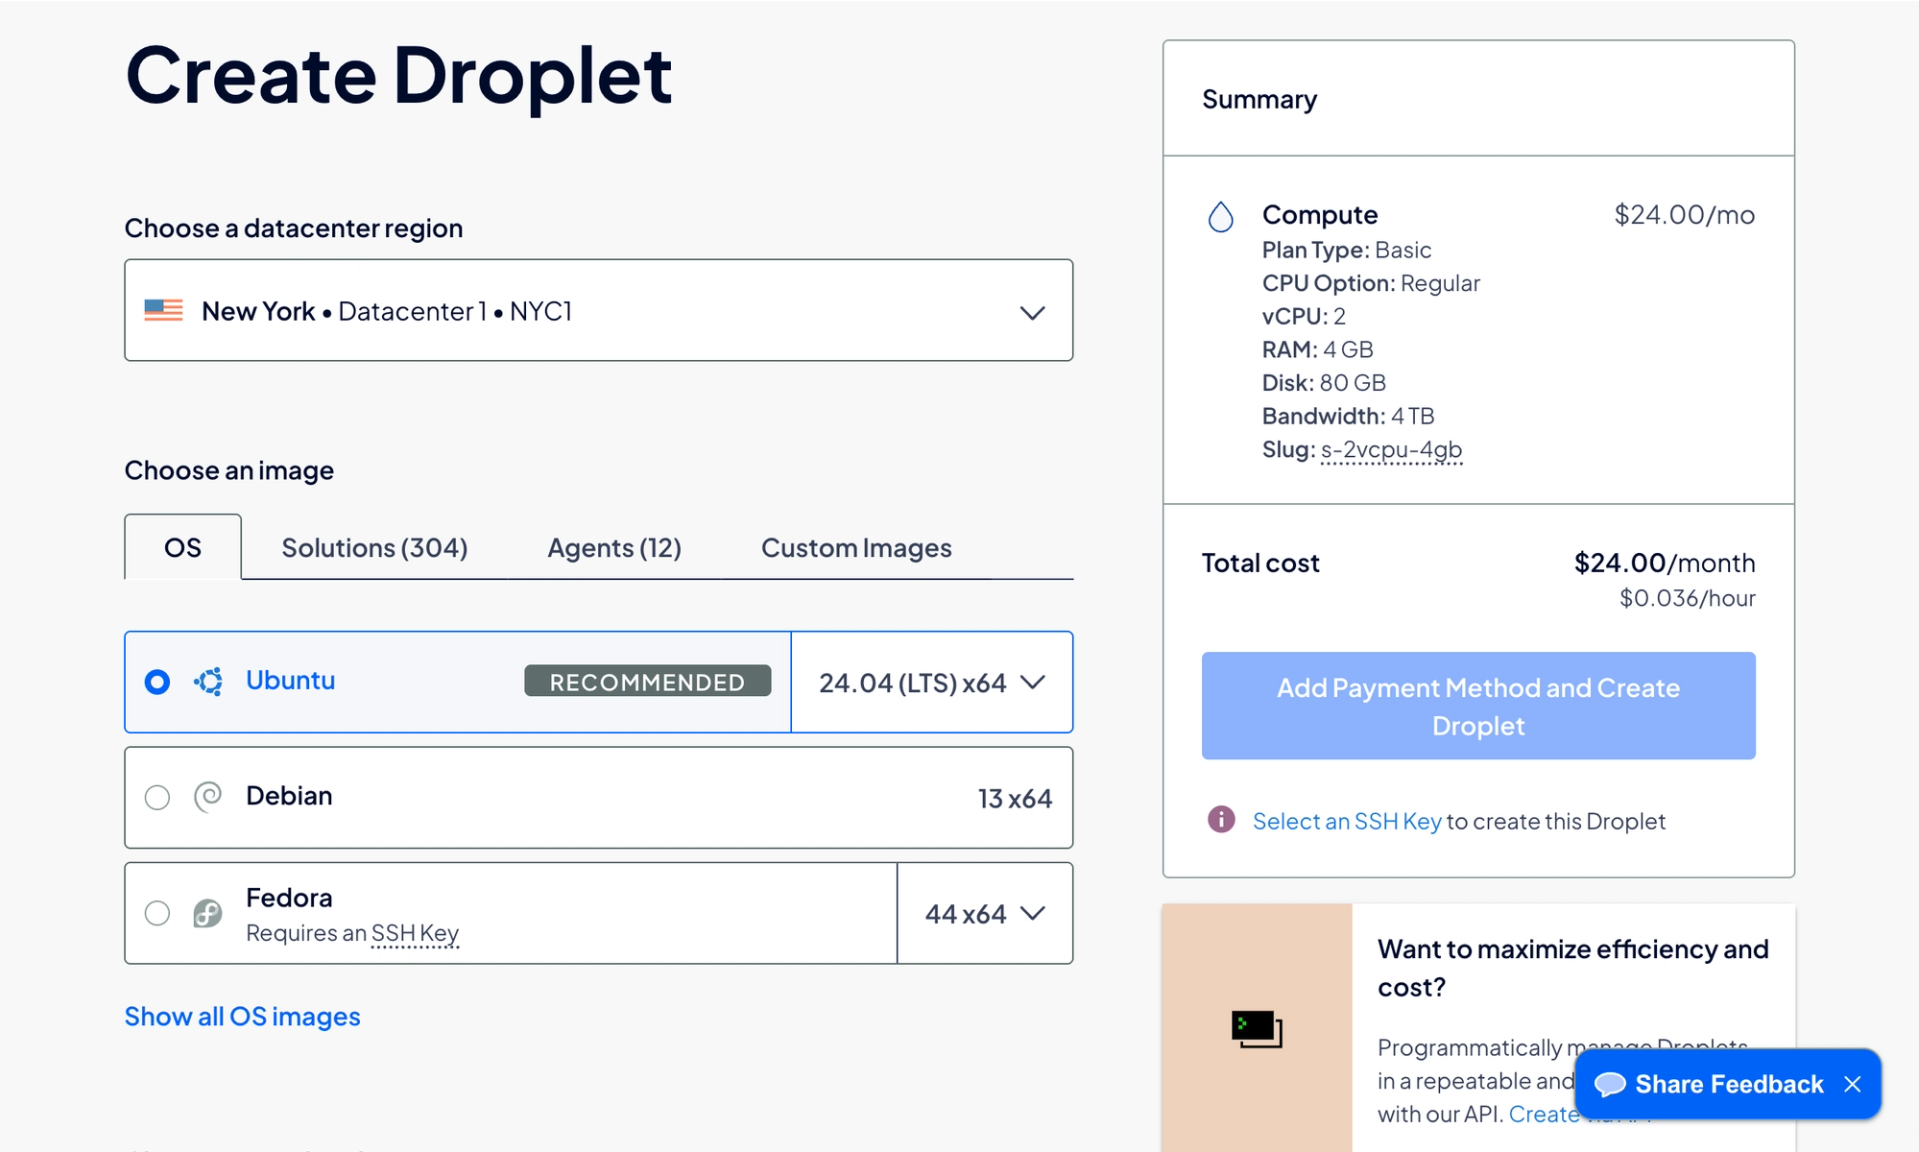Click the speech bubble icon in Share Feedback
The width and height of the screenshot is (1919, 1152).
point(1609,1084)
